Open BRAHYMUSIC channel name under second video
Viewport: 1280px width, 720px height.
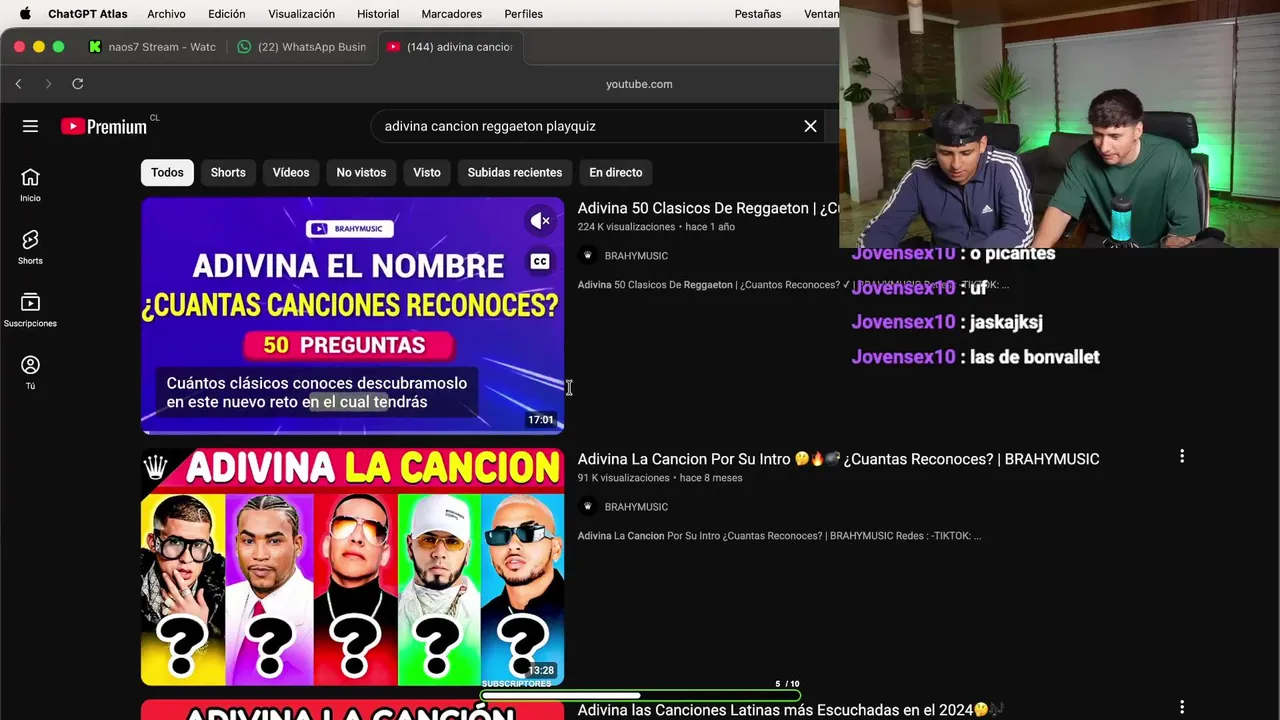point(636,507)
